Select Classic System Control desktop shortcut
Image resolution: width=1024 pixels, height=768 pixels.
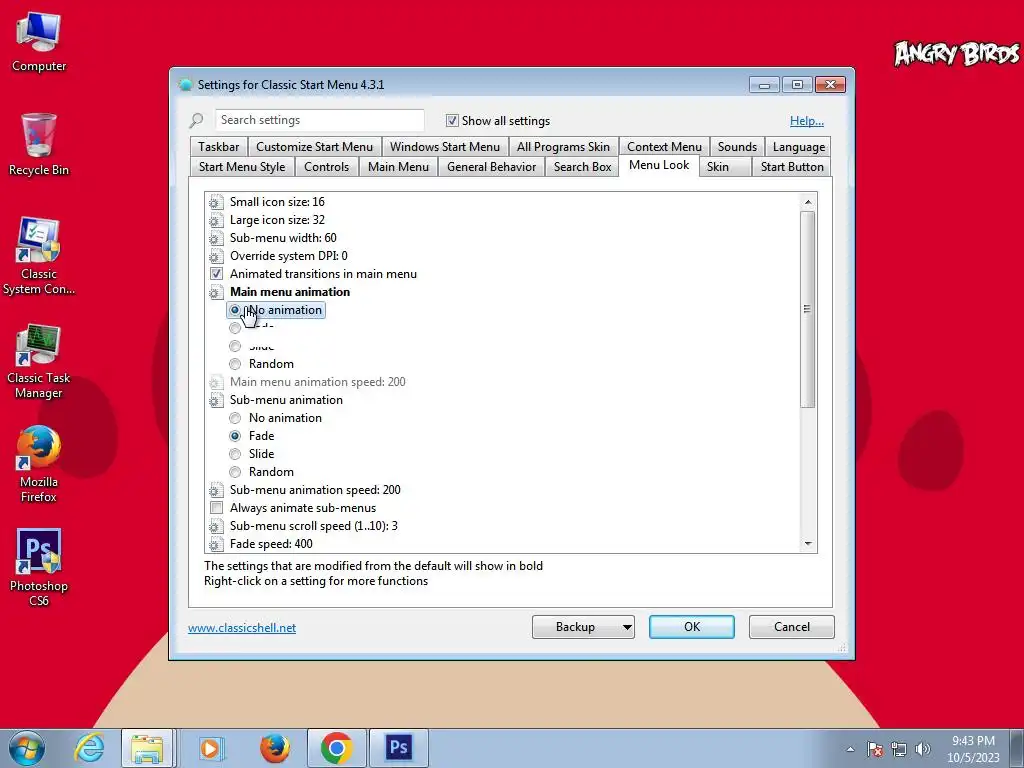pyautogui.click(x=39, y=256)
